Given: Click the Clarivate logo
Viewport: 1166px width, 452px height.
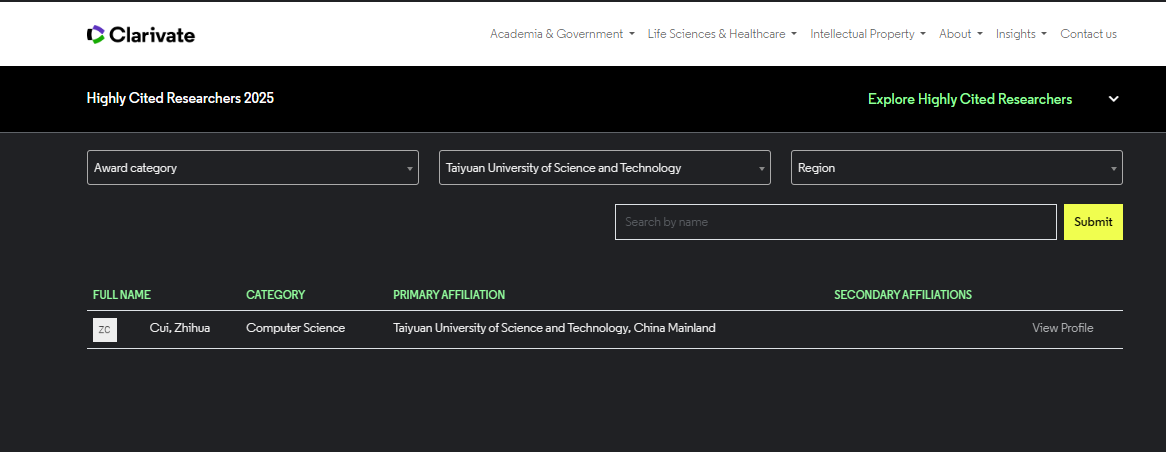Looking at the screenshot, I should click(x=141, y=34).
